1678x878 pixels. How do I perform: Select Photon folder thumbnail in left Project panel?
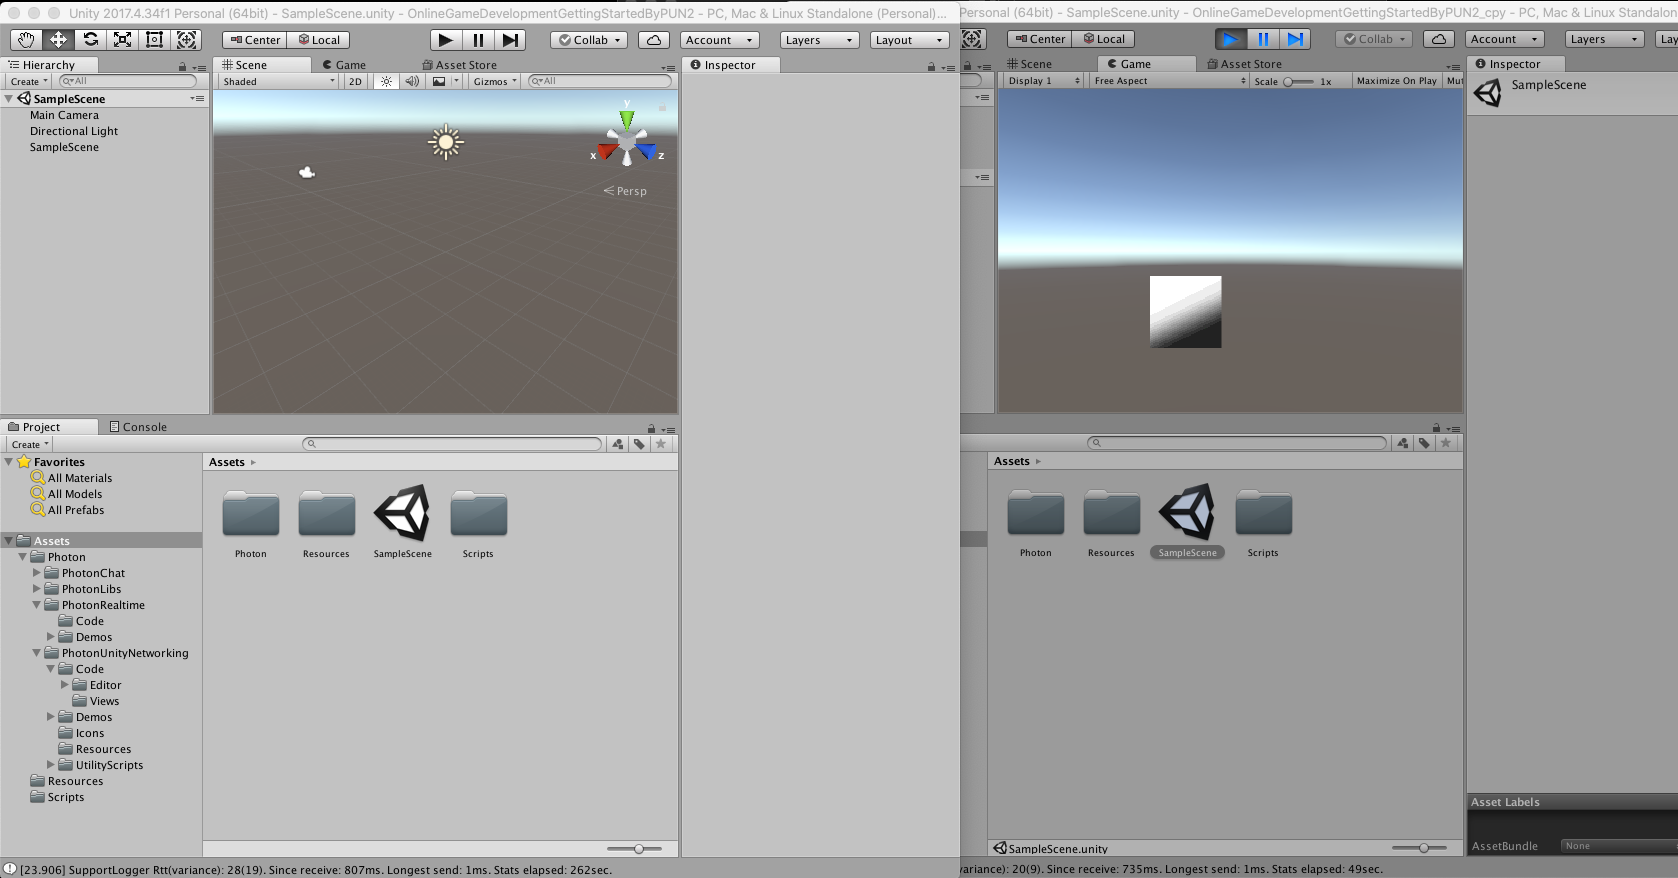(x=251, y=524)
